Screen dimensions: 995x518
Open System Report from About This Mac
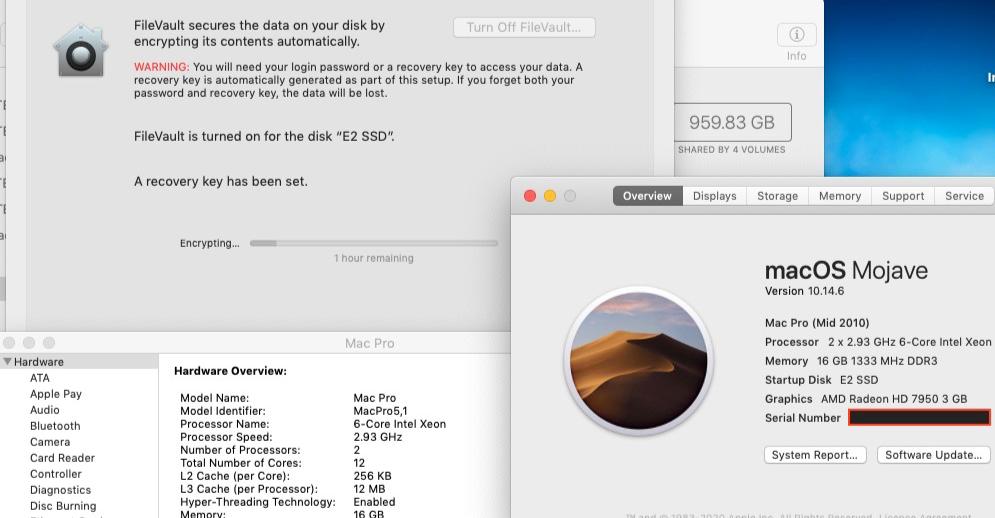pyautogui.click(x=814, y=455)
